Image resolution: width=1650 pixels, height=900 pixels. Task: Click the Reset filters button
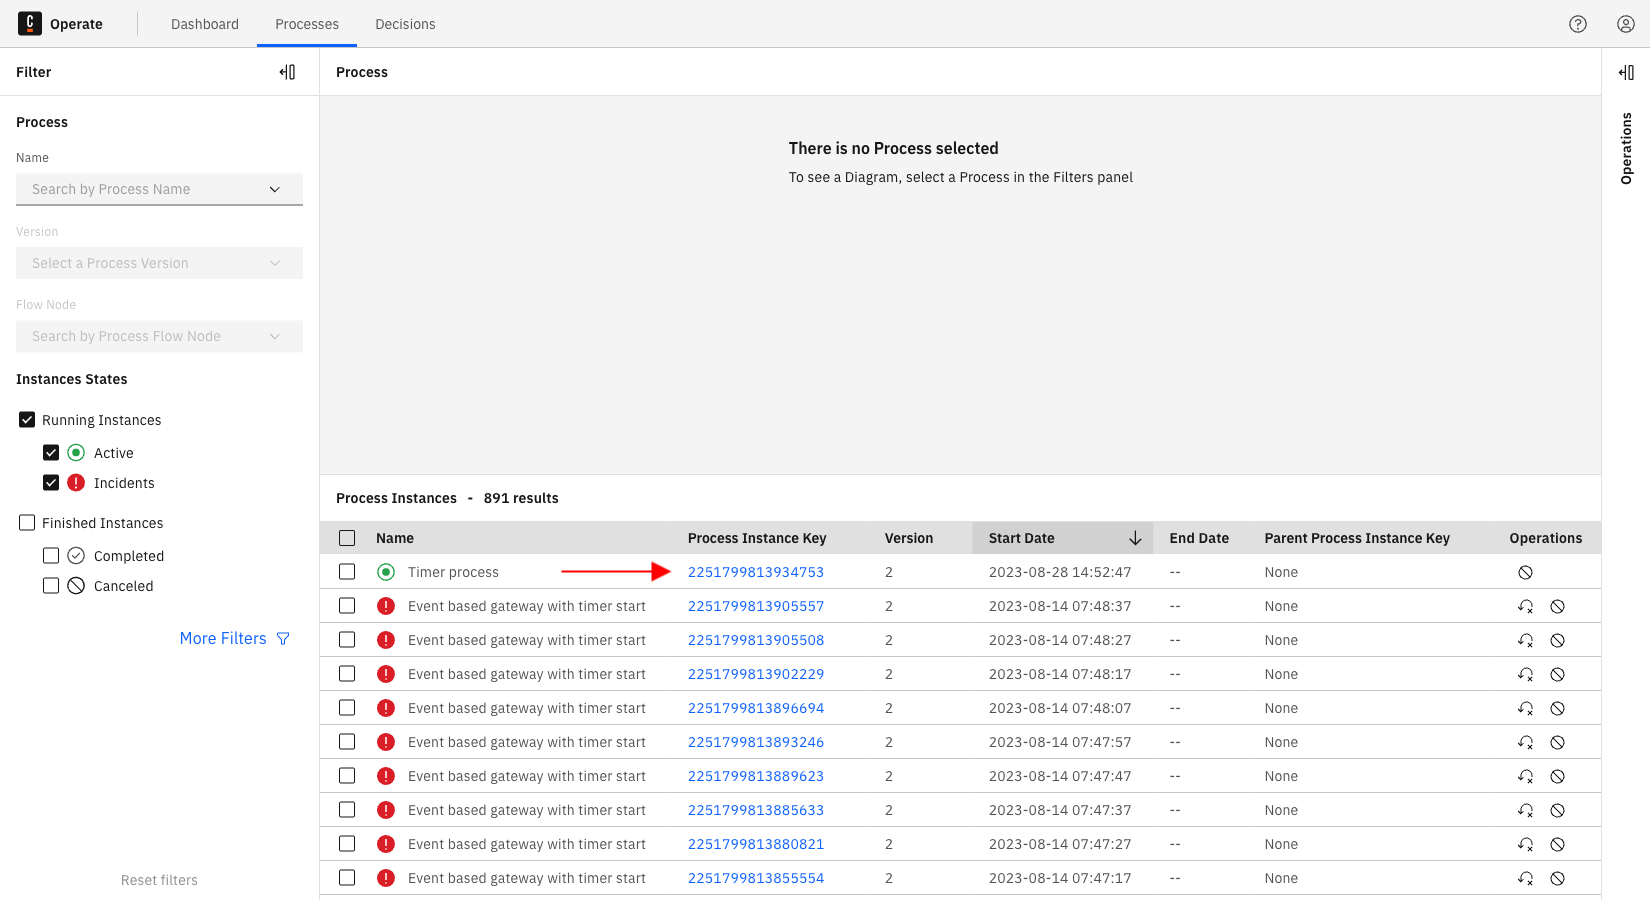[x=159, y=880]
